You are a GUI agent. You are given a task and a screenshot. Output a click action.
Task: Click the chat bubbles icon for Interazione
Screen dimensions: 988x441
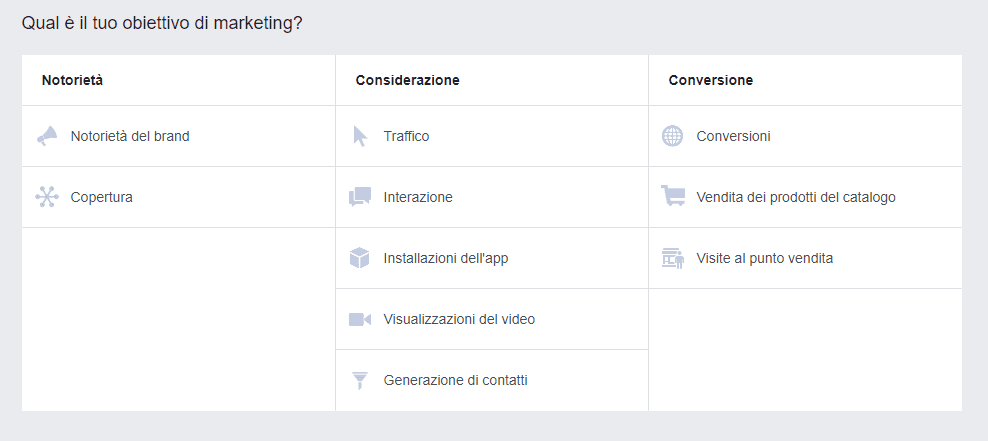tap(360, 197)
